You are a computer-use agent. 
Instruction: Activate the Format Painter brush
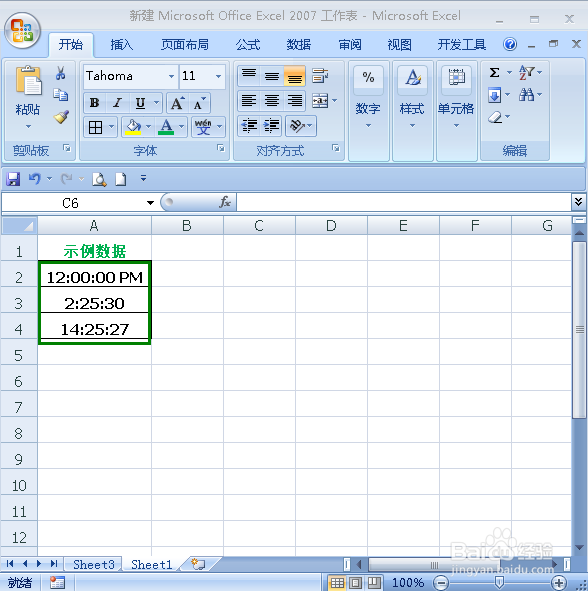tap(61, 117)
